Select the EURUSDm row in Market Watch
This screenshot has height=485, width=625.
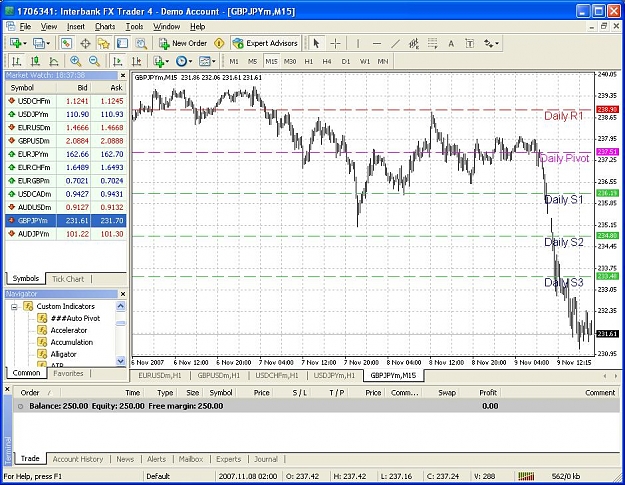click(66, 128)
